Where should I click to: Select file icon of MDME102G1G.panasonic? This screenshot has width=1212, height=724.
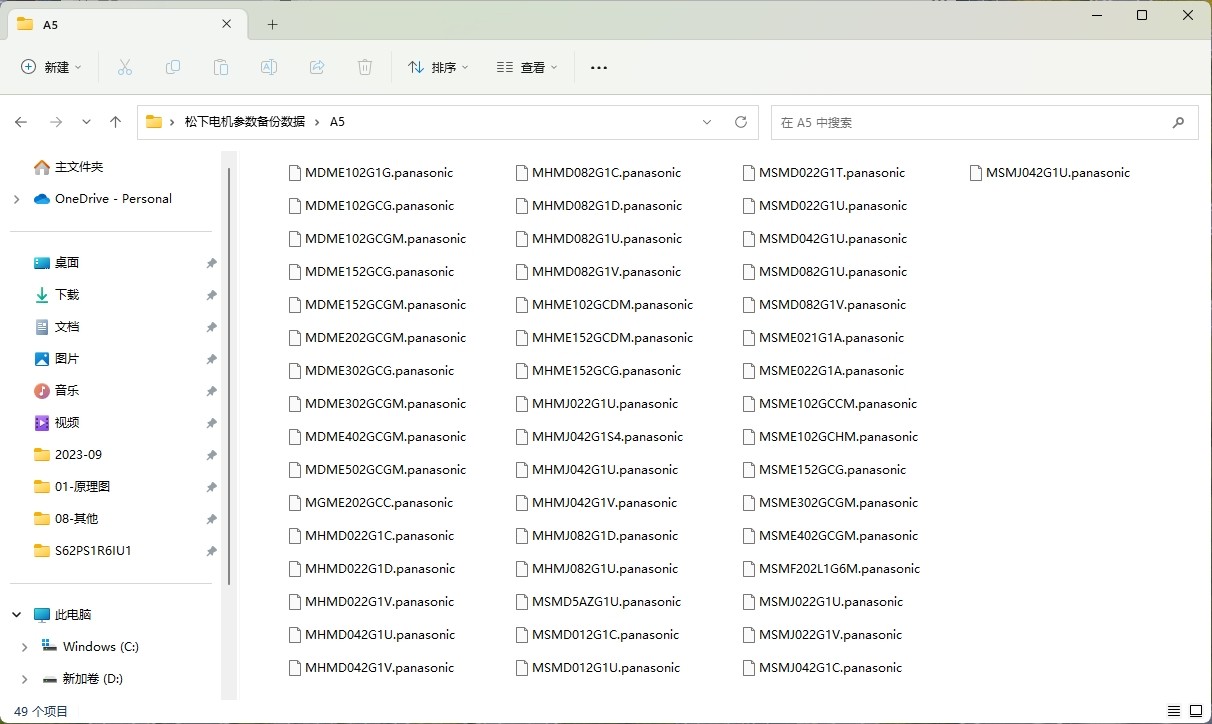point(294,172)
